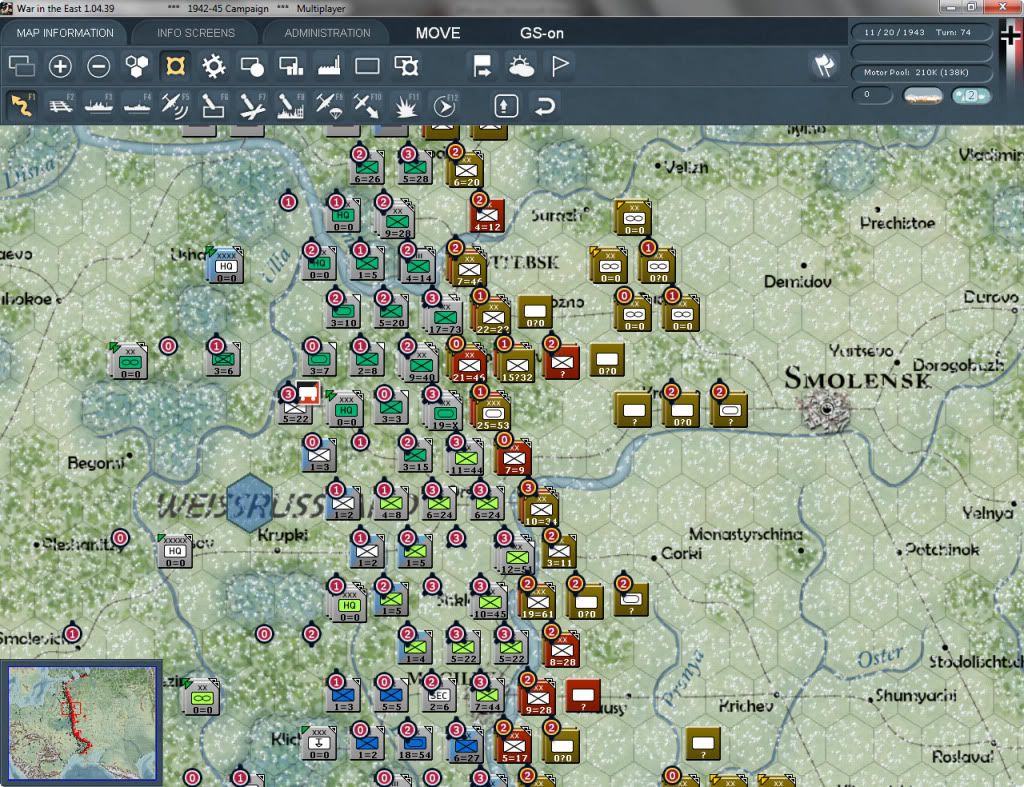Click the field showing 0 below Motor Pool
The image size is (1024, 787).
[872, 95]
